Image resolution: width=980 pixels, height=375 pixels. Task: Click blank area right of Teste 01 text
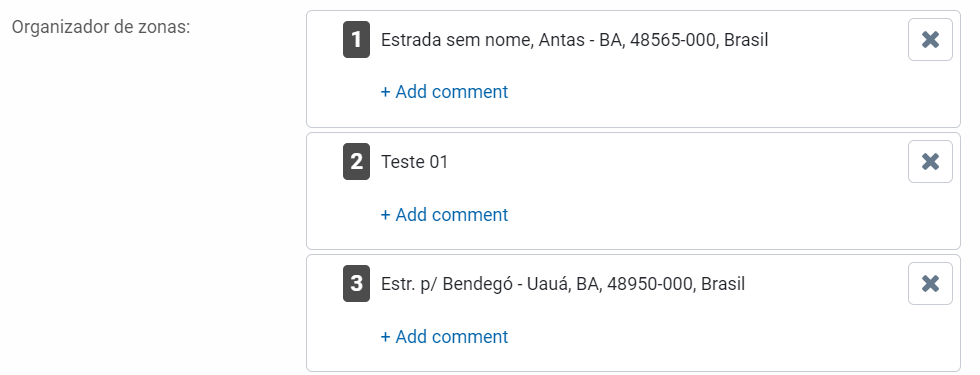pos(675,162)
